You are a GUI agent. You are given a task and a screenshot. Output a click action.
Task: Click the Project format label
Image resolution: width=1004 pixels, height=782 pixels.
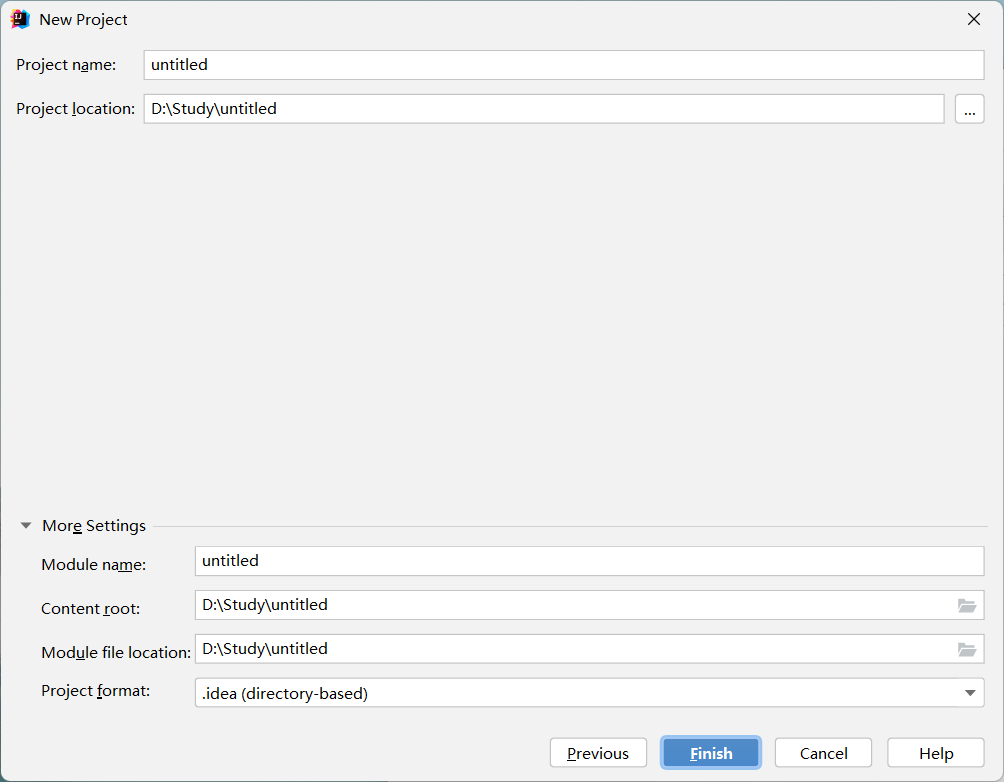(x=95, y=691)
